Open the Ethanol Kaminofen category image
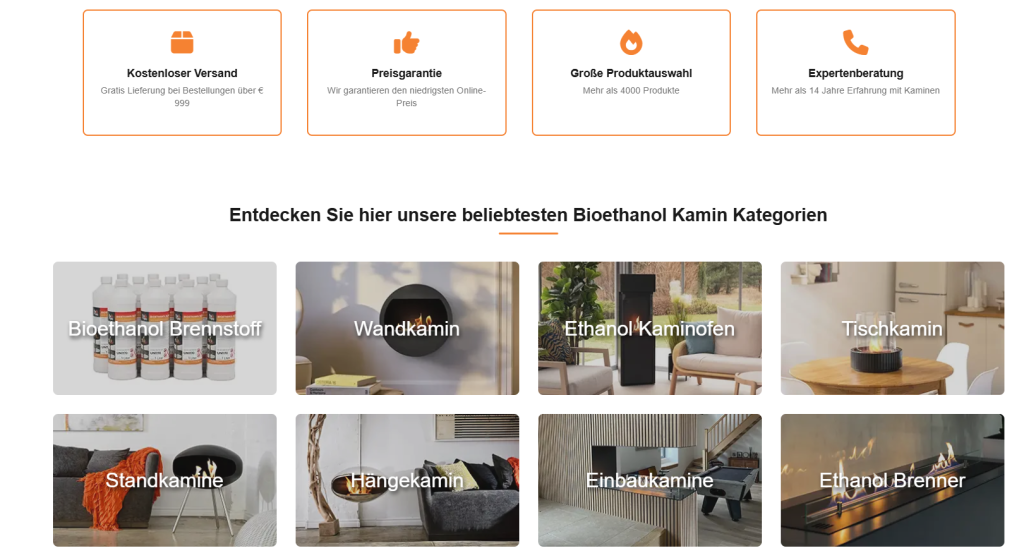 coord(650,328)
